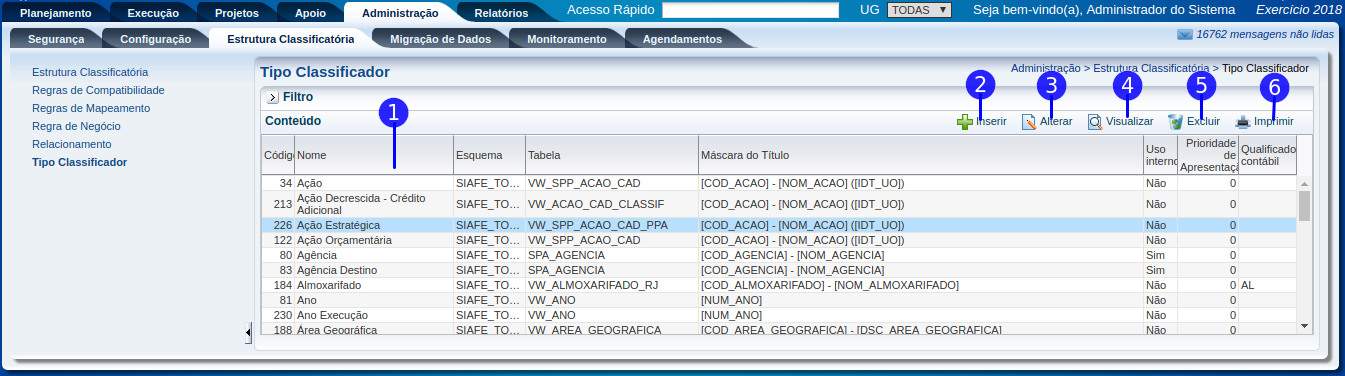Viewport: 1345px width, 376px height.
Task: Click the green plus Inserir icon
Action: (x=964, y=122)
